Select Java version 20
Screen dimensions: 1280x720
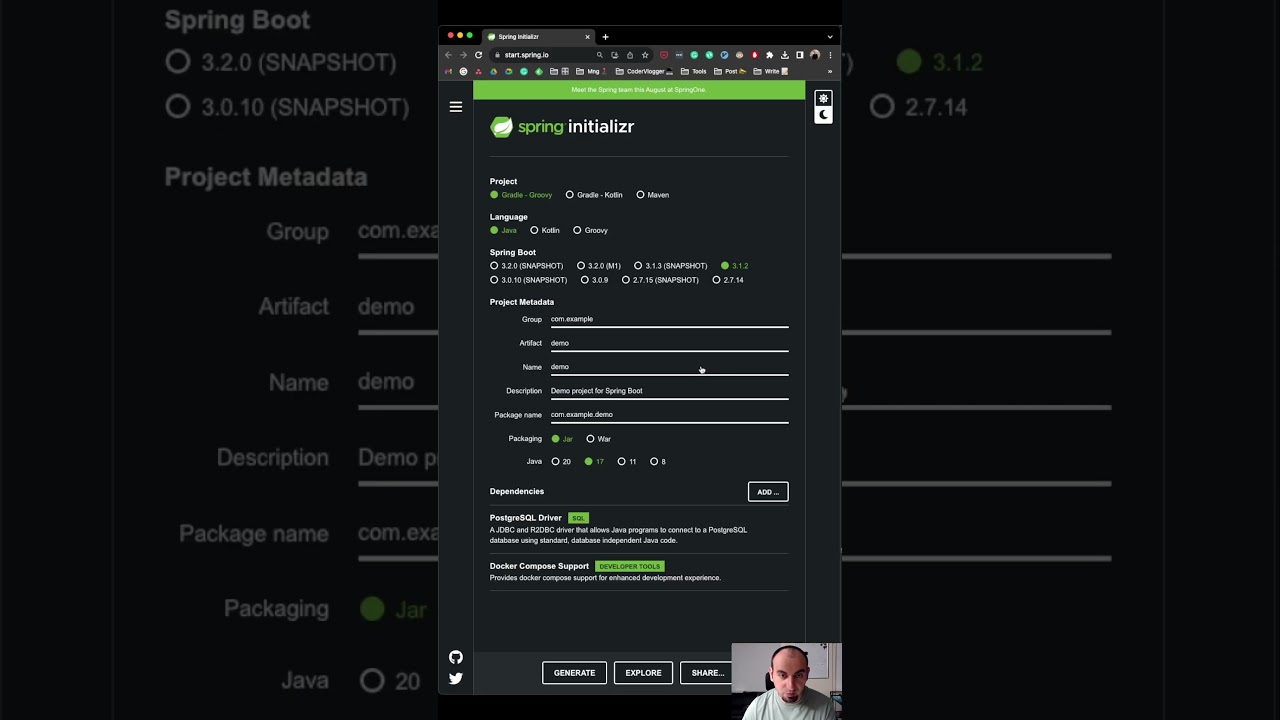[x=561, y=462]
